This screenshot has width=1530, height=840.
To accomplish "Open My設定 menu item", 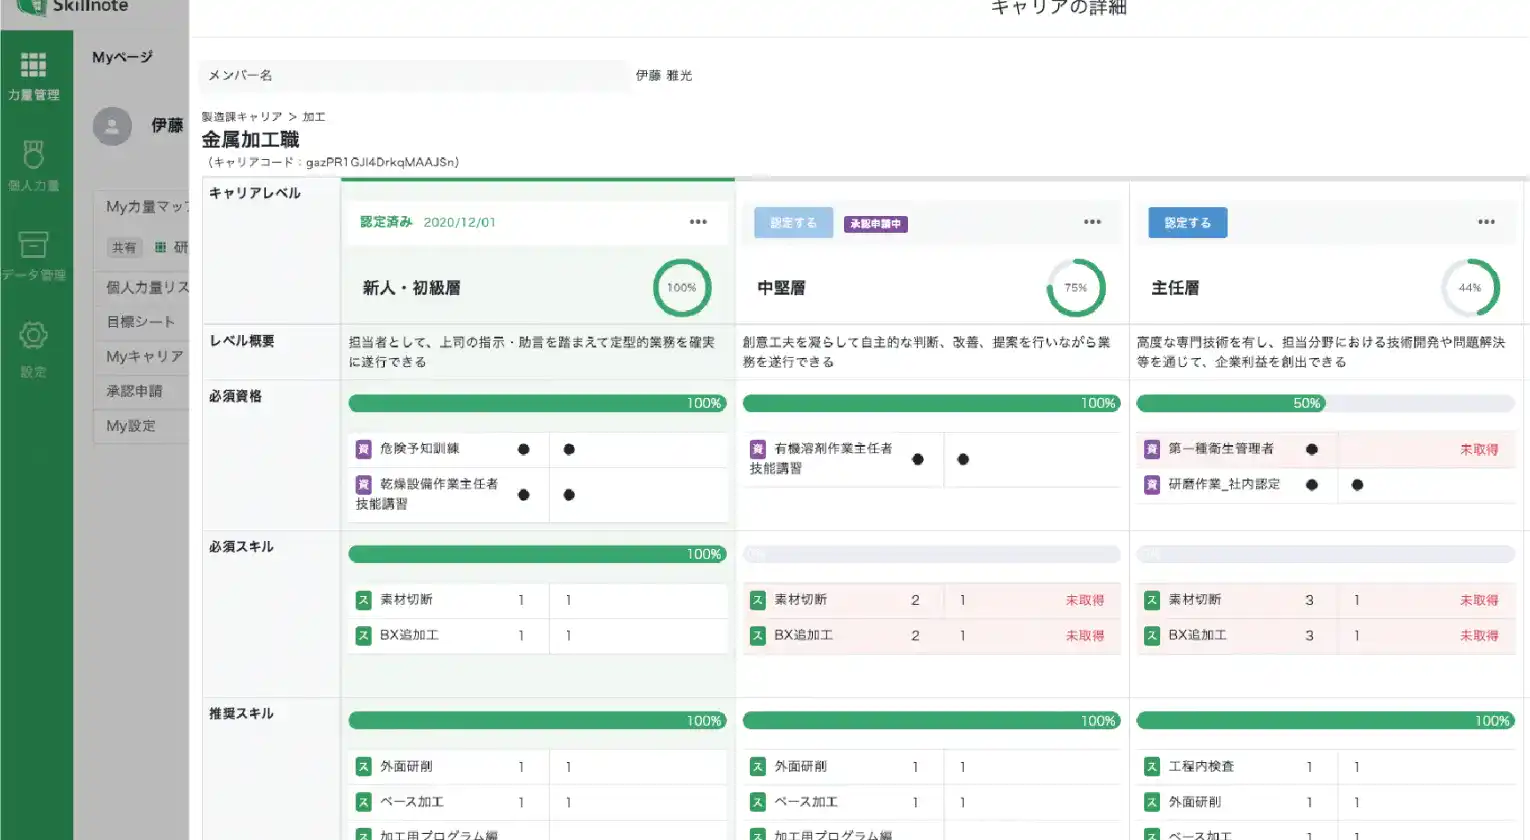I will (141, 426).
